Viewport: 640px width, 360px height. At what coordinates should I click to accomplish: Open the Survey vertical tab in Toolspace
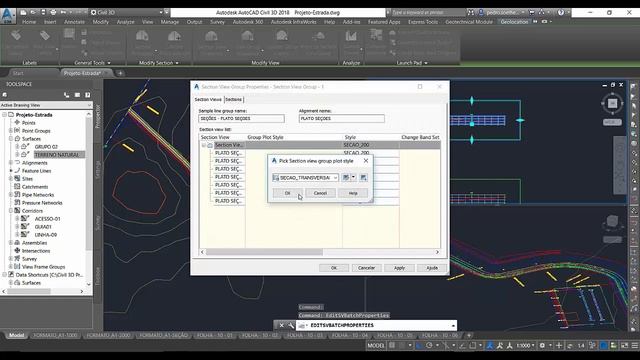[98, 222]
